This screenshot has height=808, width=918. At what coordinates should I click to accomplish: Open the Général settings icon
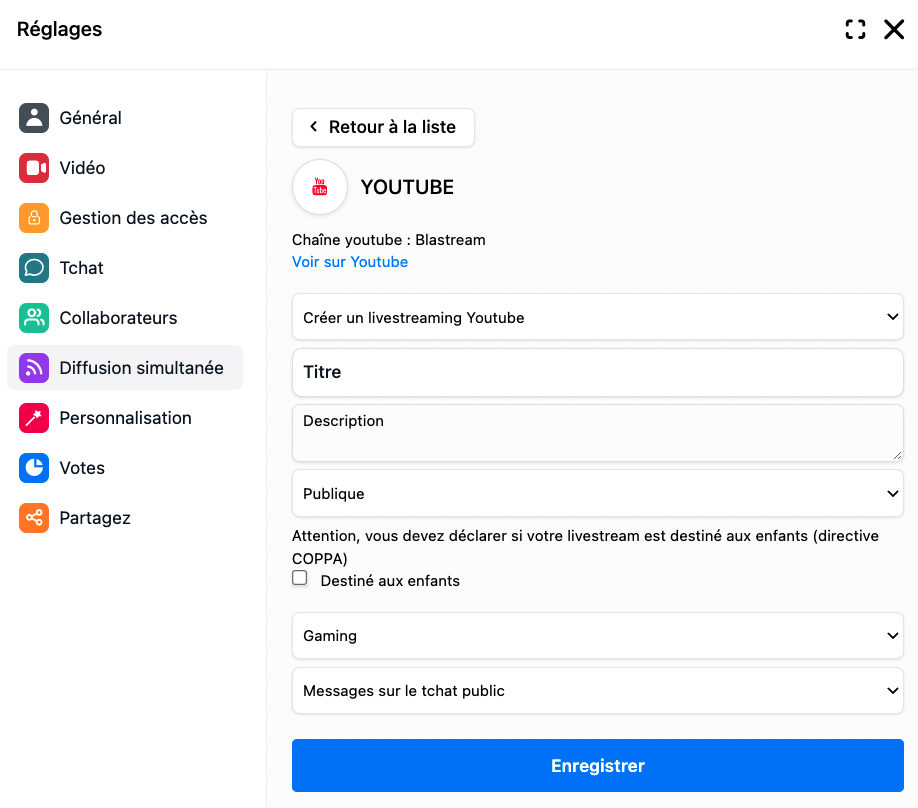[x=34, y=118]
